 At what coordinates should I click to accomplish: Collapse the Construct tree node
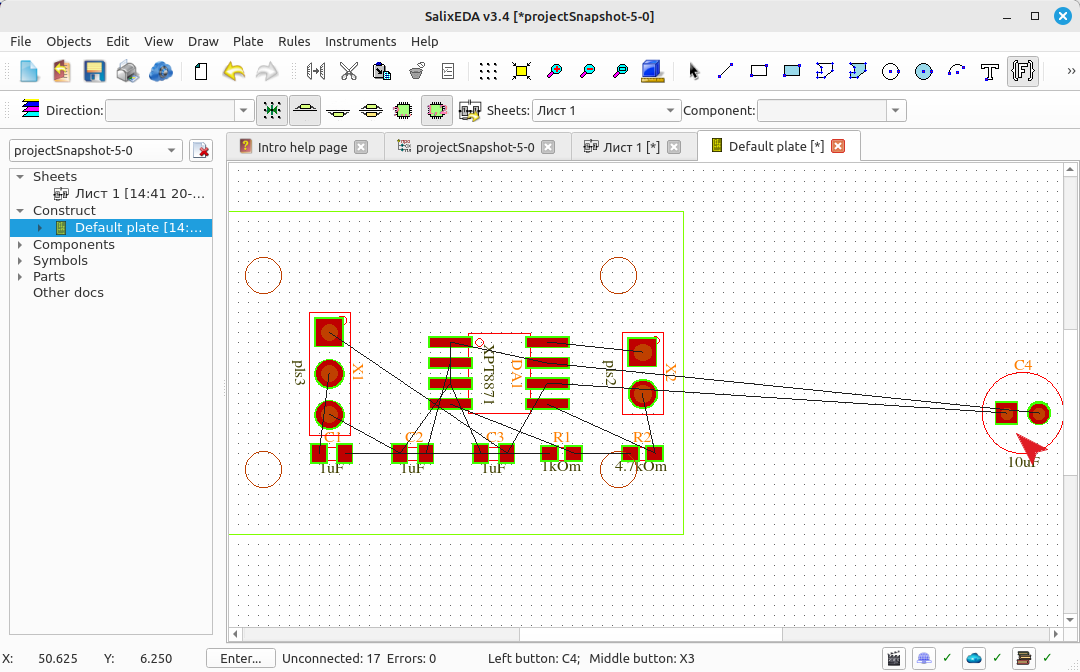(20, 211)
